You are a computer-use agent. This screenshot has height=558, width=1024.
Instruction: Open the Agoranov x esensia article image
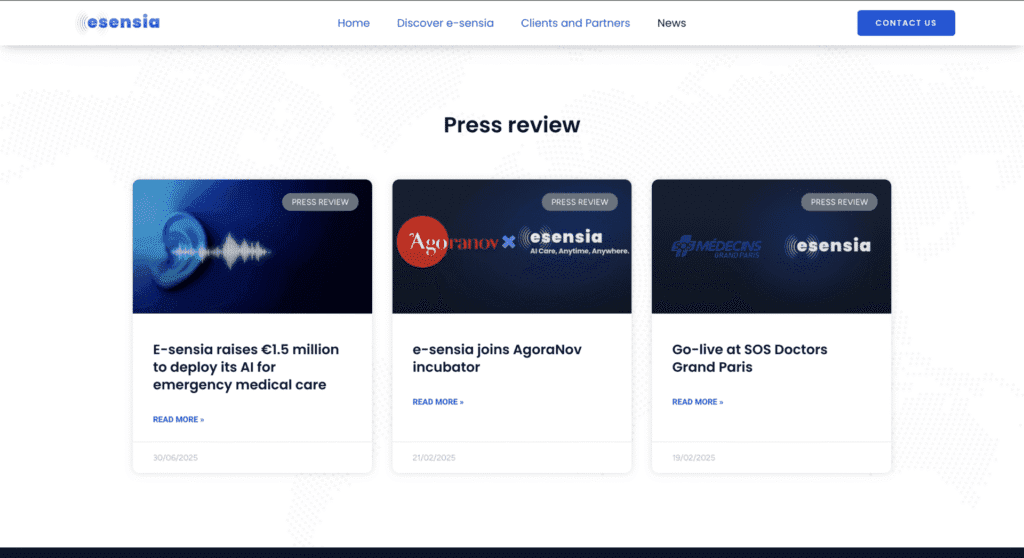(512, 246)
